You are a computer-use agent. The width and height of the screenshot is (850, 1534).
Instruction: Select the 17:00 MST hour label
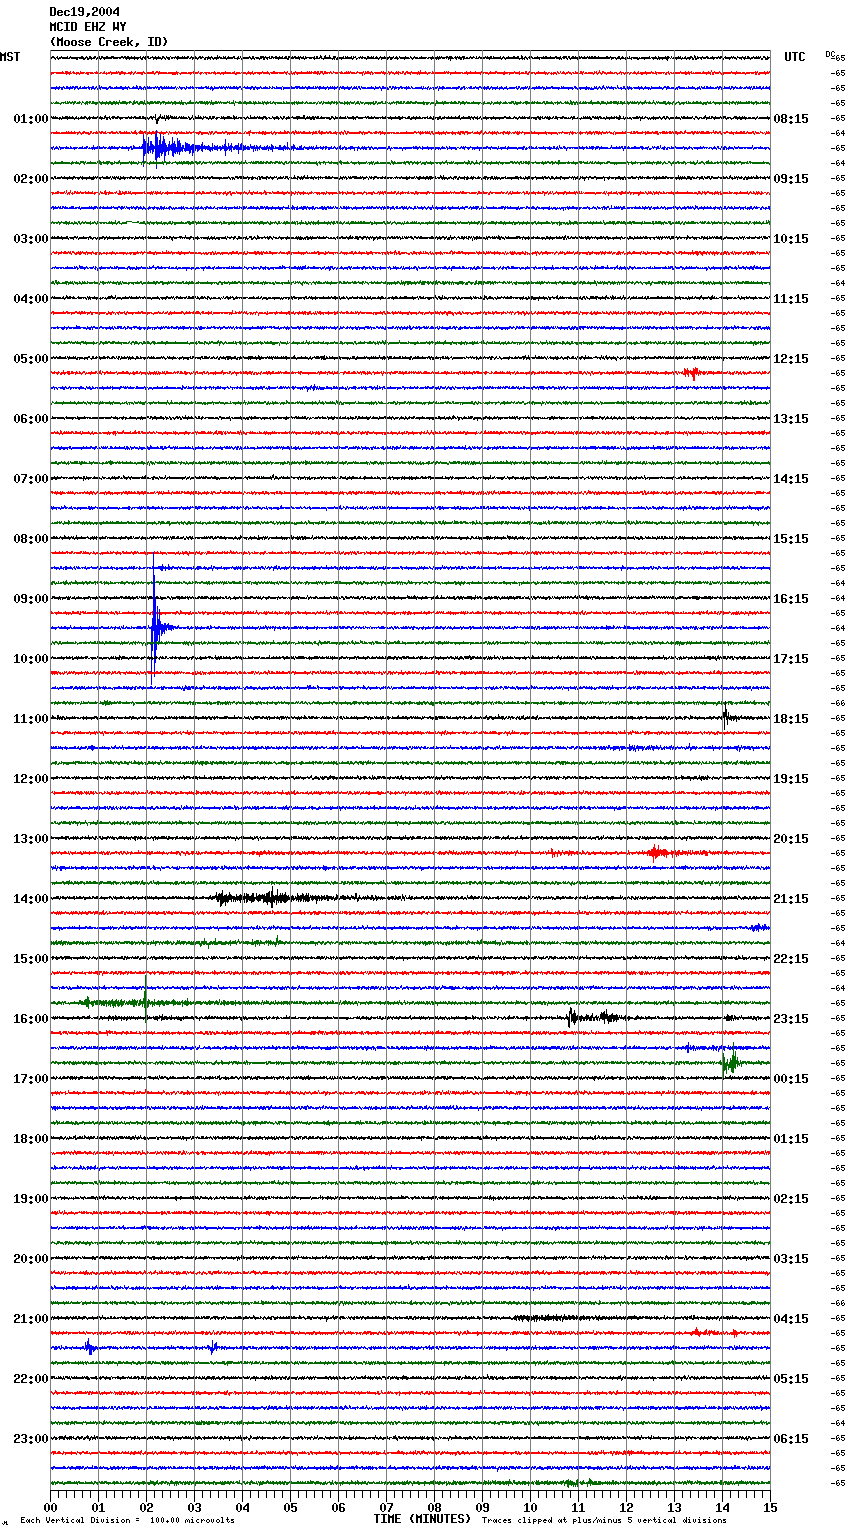30,1078
